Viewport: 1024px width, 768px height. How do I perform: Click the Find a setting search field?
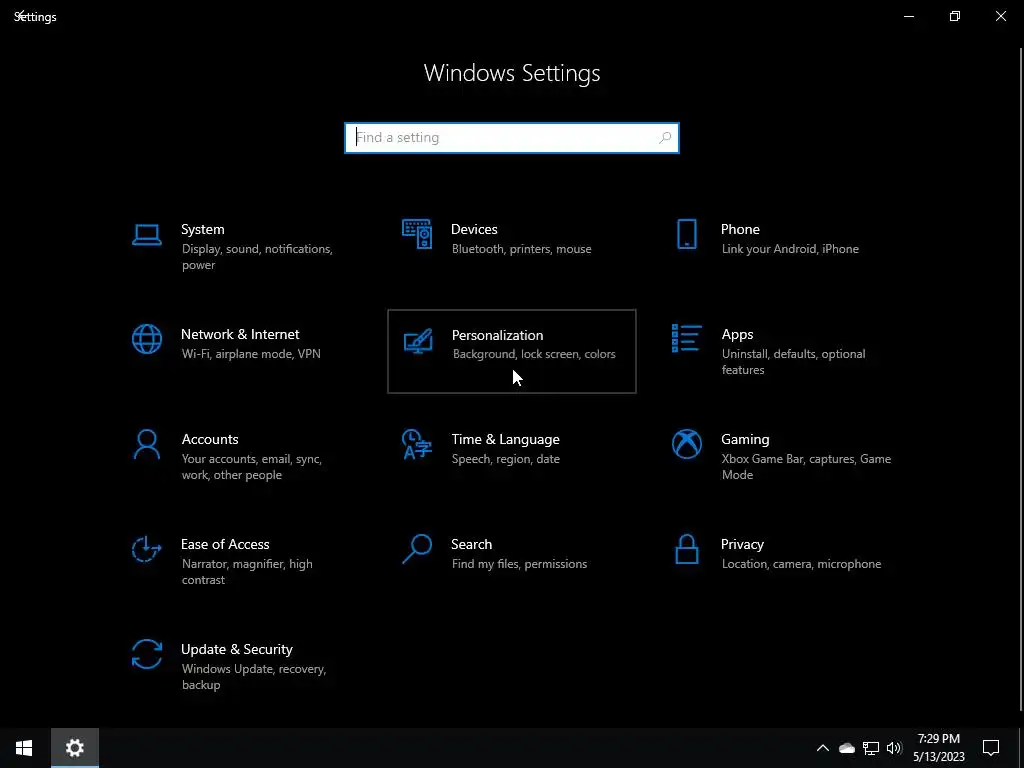tap(512, 138)
